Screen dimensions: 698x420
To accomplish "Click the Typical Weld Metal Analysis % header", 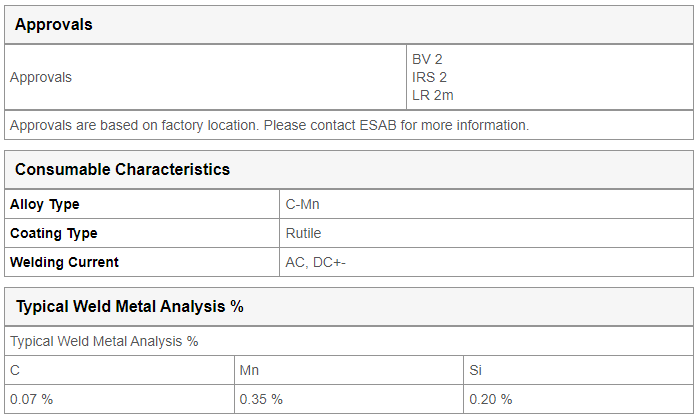I will (130, 306).
